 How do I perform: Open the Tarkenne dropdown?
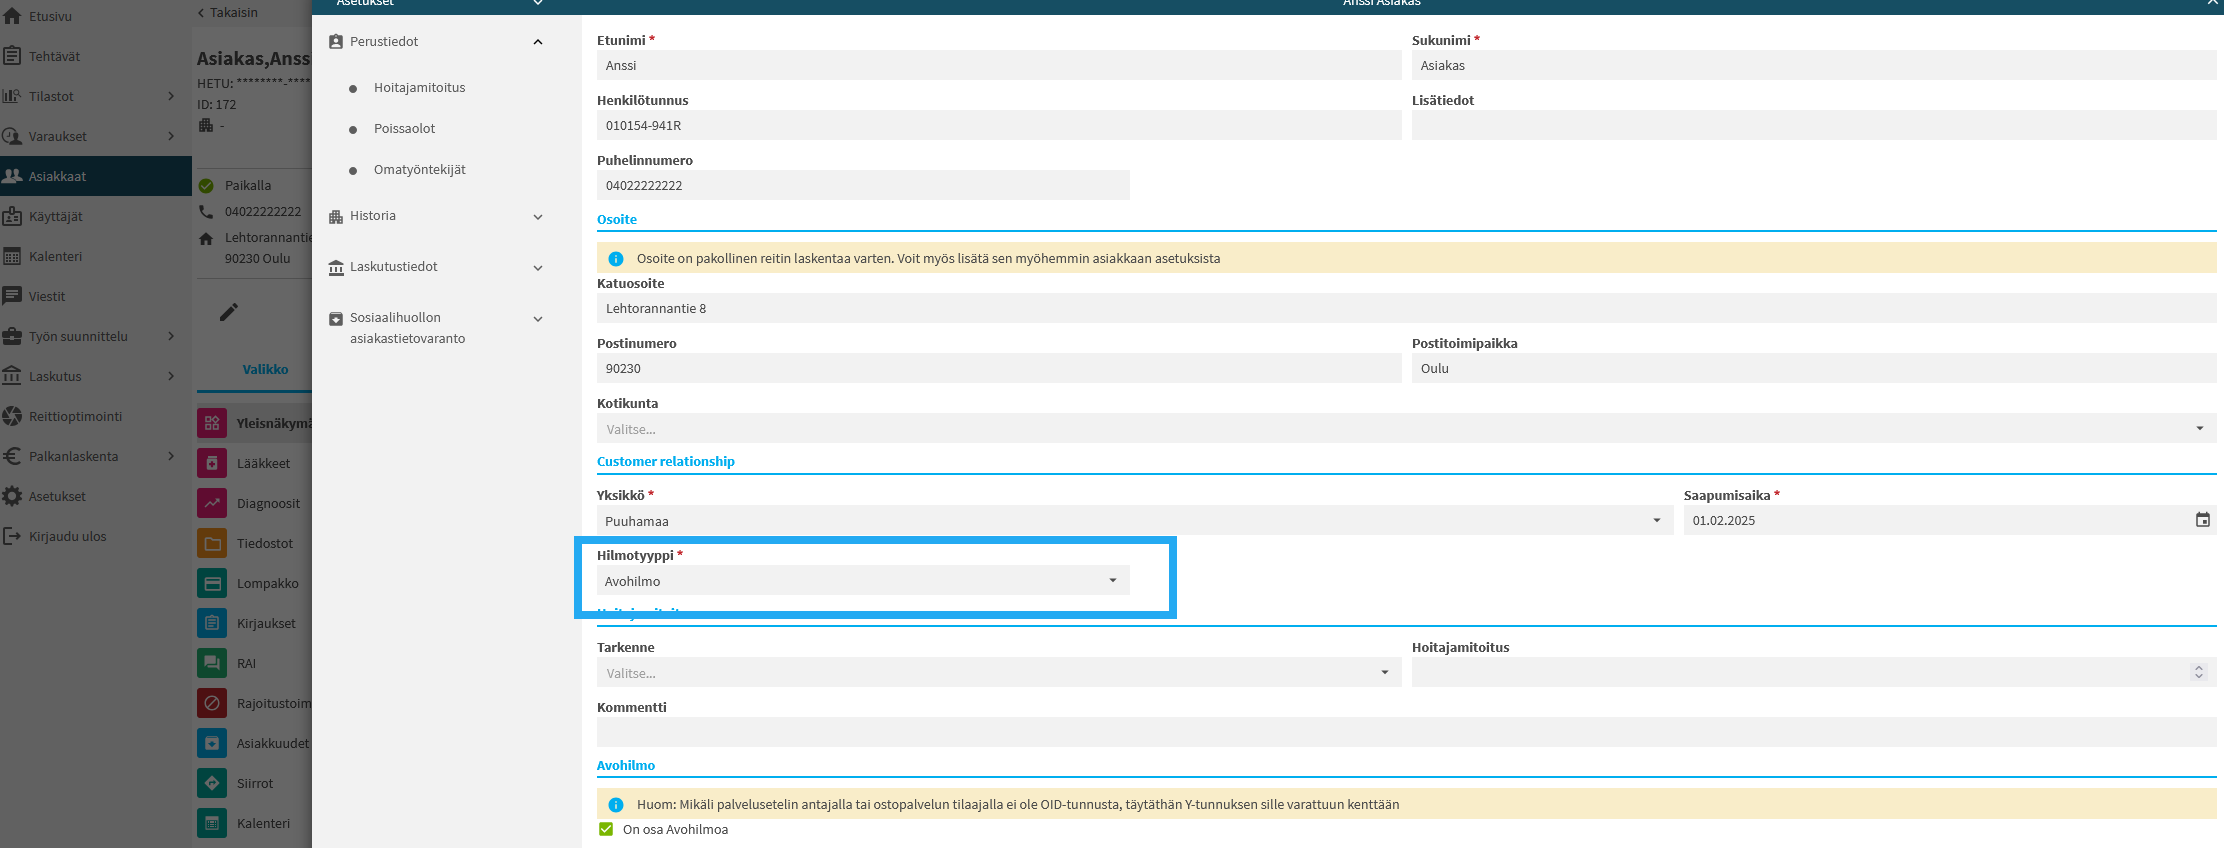[999, 673]
